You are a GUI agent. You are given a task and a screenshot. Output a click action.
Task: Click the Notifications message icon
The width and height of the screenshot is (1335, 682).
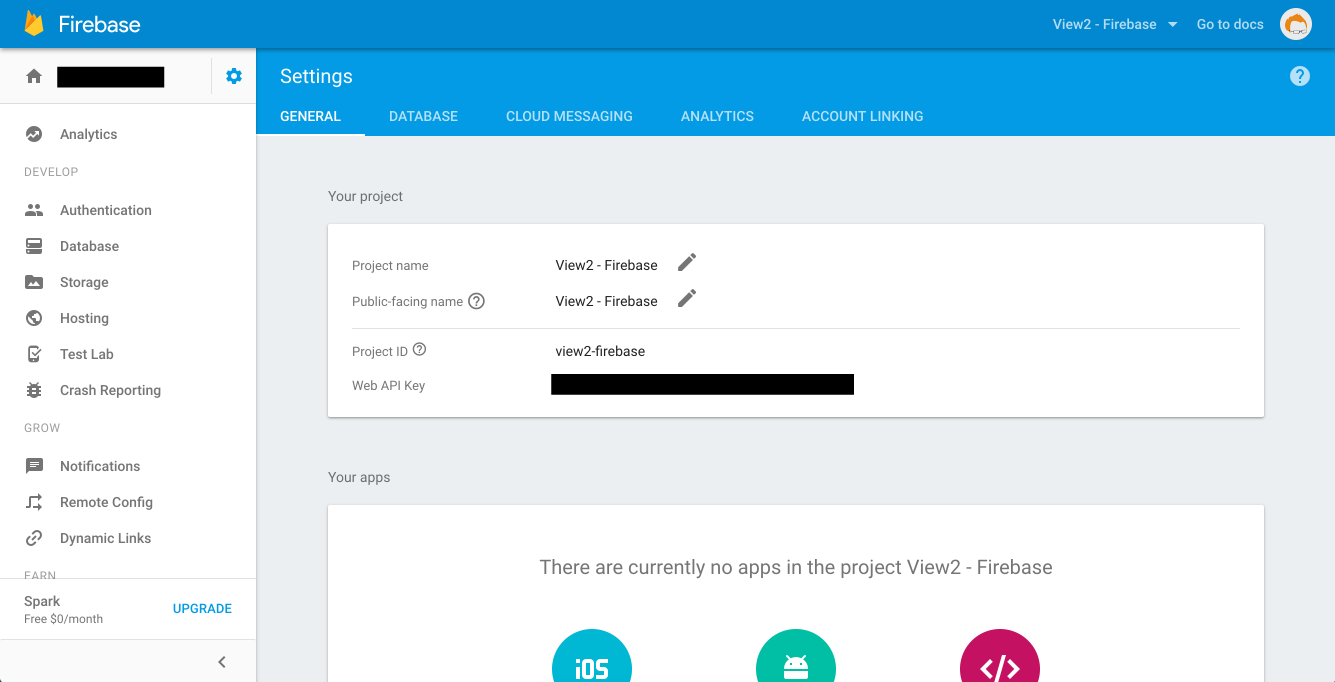tap(34, 466)
